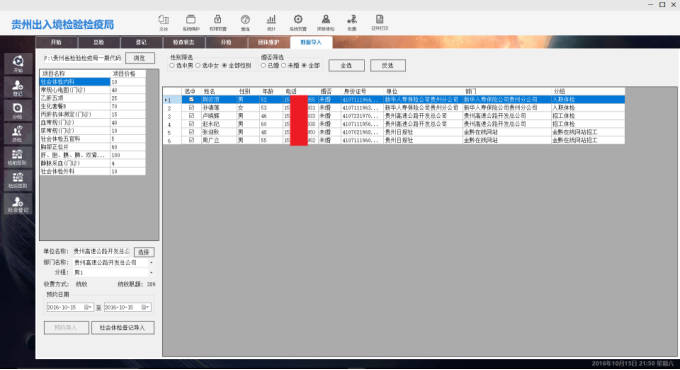This screenshot has height=370, width=680.
Task: Click the document icon at toolbar end
Action: click(x=379, y=22)
